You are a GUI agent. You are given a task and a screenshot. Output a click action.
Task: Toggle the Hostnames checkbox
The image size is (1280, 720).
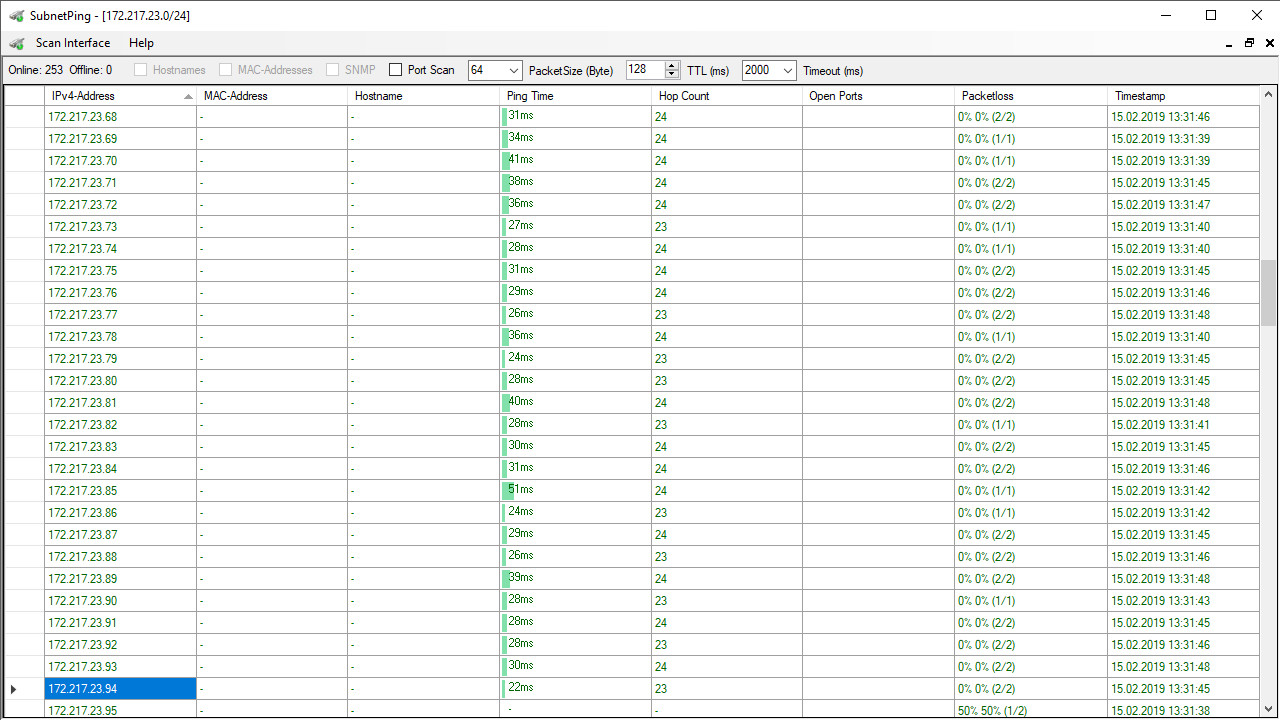coord(141,70)
